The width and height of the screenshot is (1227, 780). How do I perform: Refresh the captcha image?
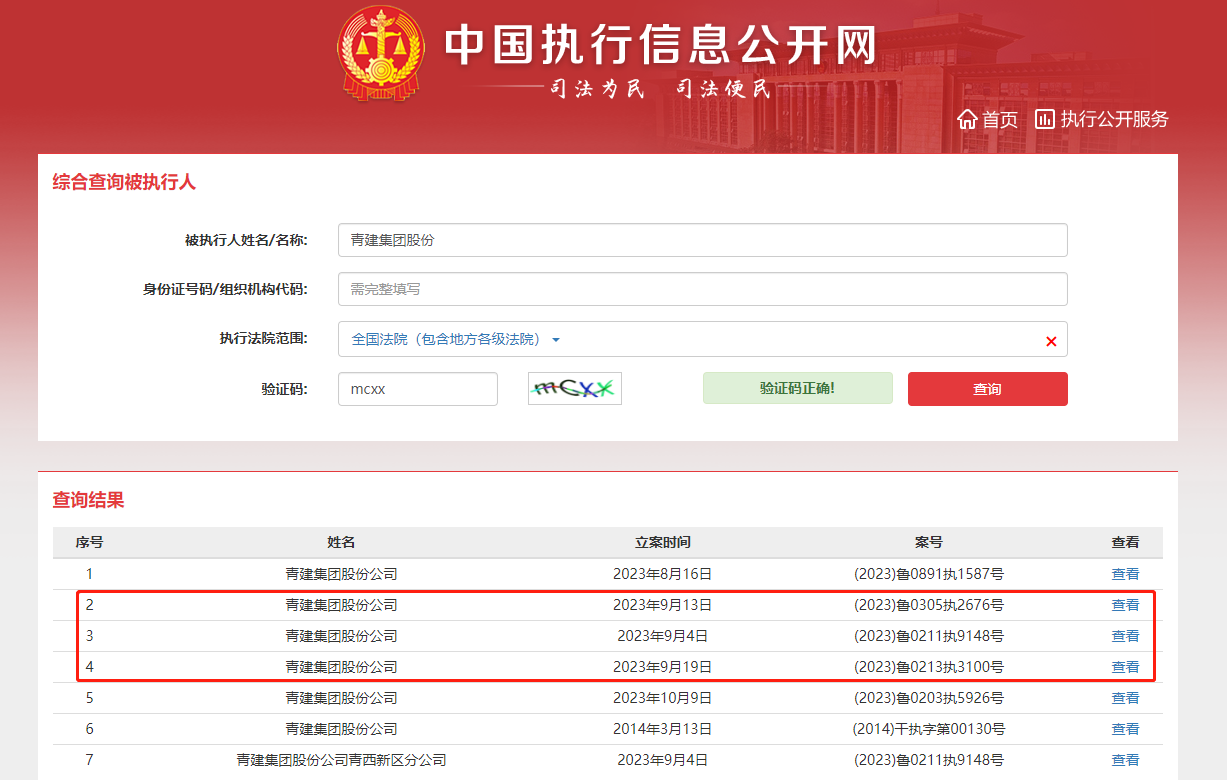click(x=574, y=389)
